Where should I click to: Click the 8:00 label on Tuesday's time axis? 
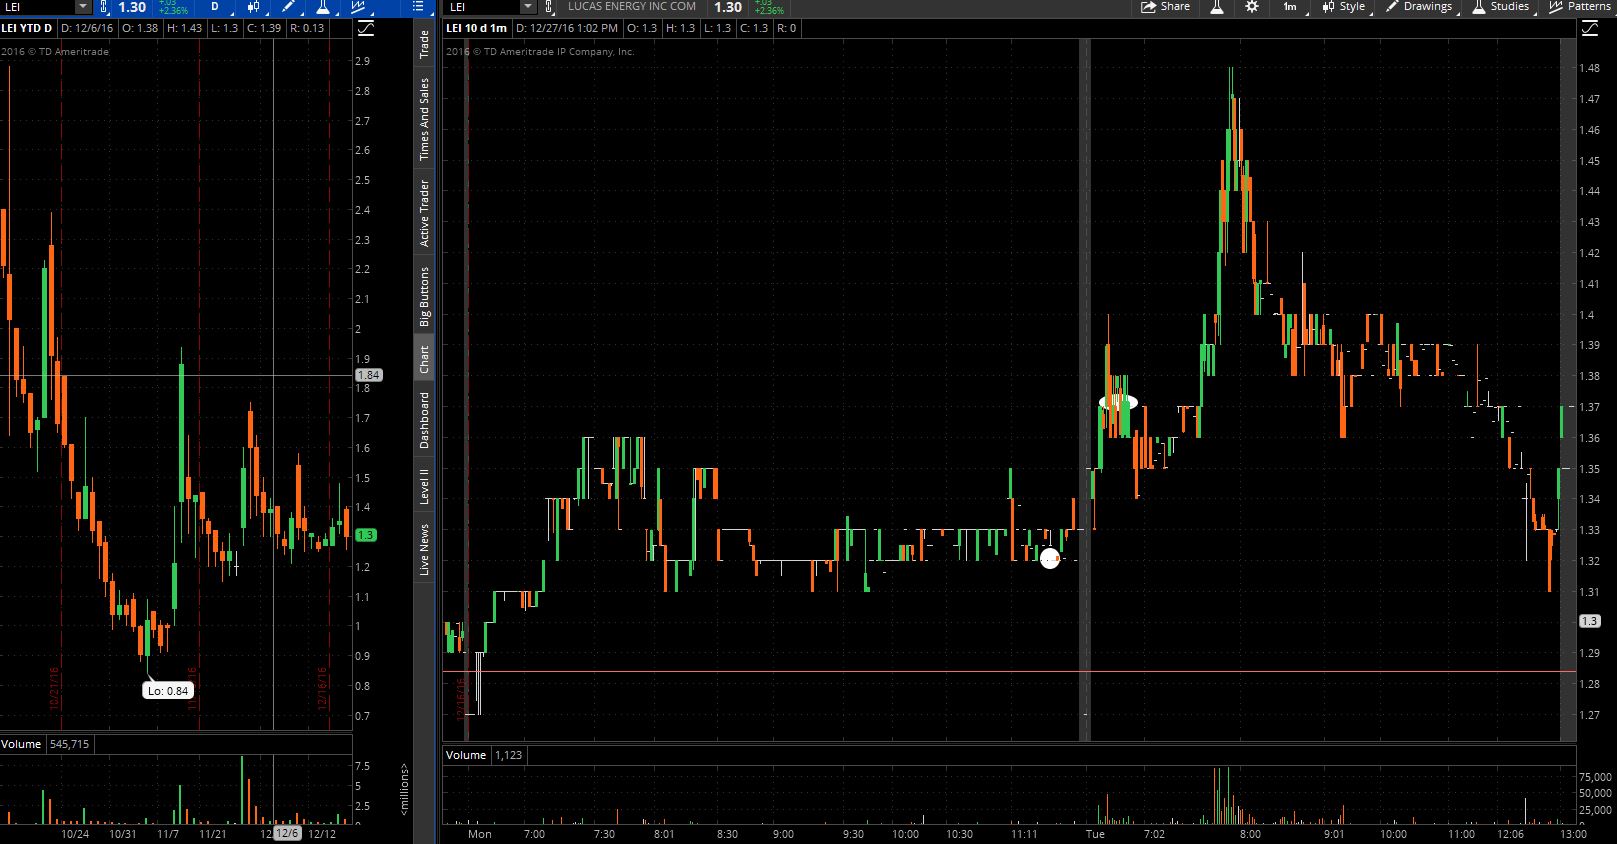[x=1250, y=834]
